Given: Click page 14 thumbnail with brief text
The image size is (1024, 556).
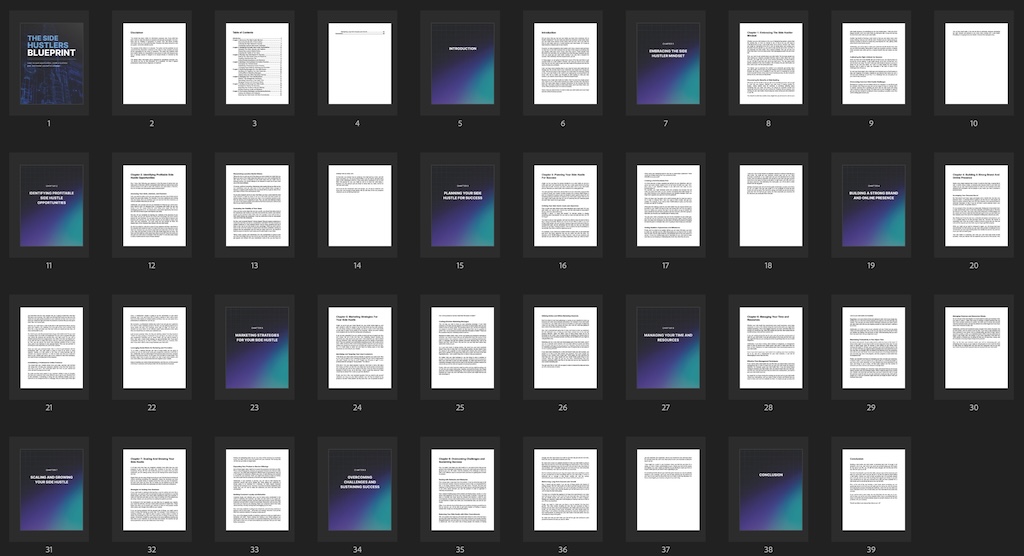Looking at the screenshot, I should point(360,205).
